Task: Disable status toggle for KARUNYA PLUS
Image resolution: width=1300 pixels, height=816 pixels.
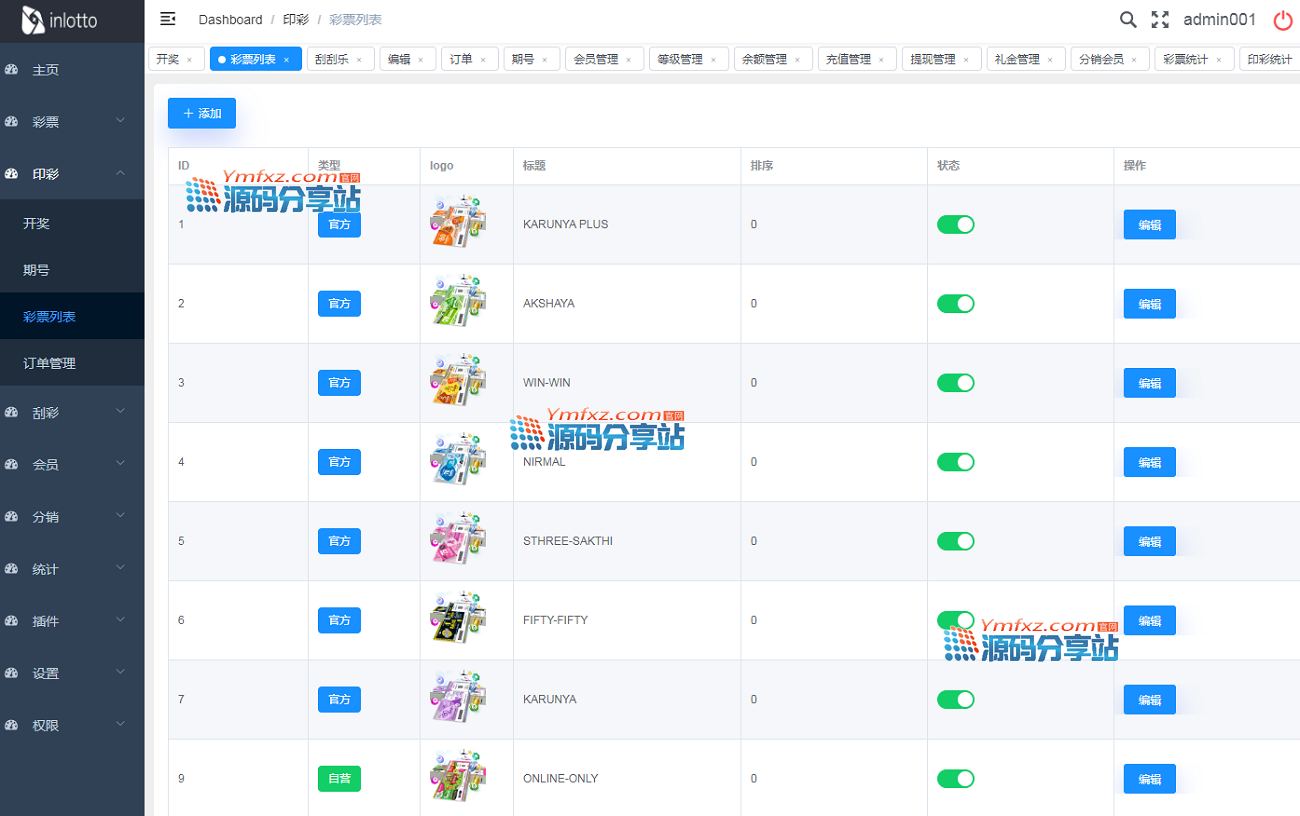Action: (x=955, y=224)
